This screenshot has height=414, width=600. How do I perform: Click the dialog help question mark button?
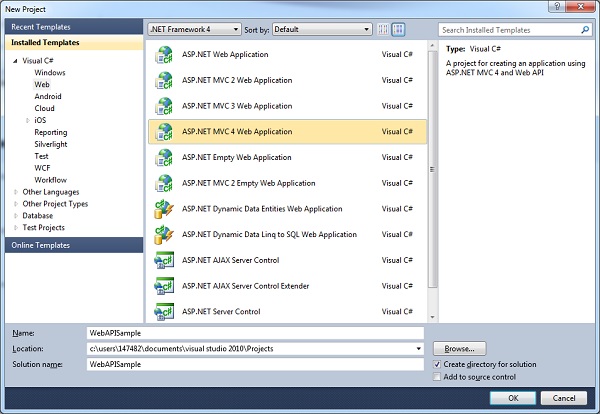tap(557, 6)
